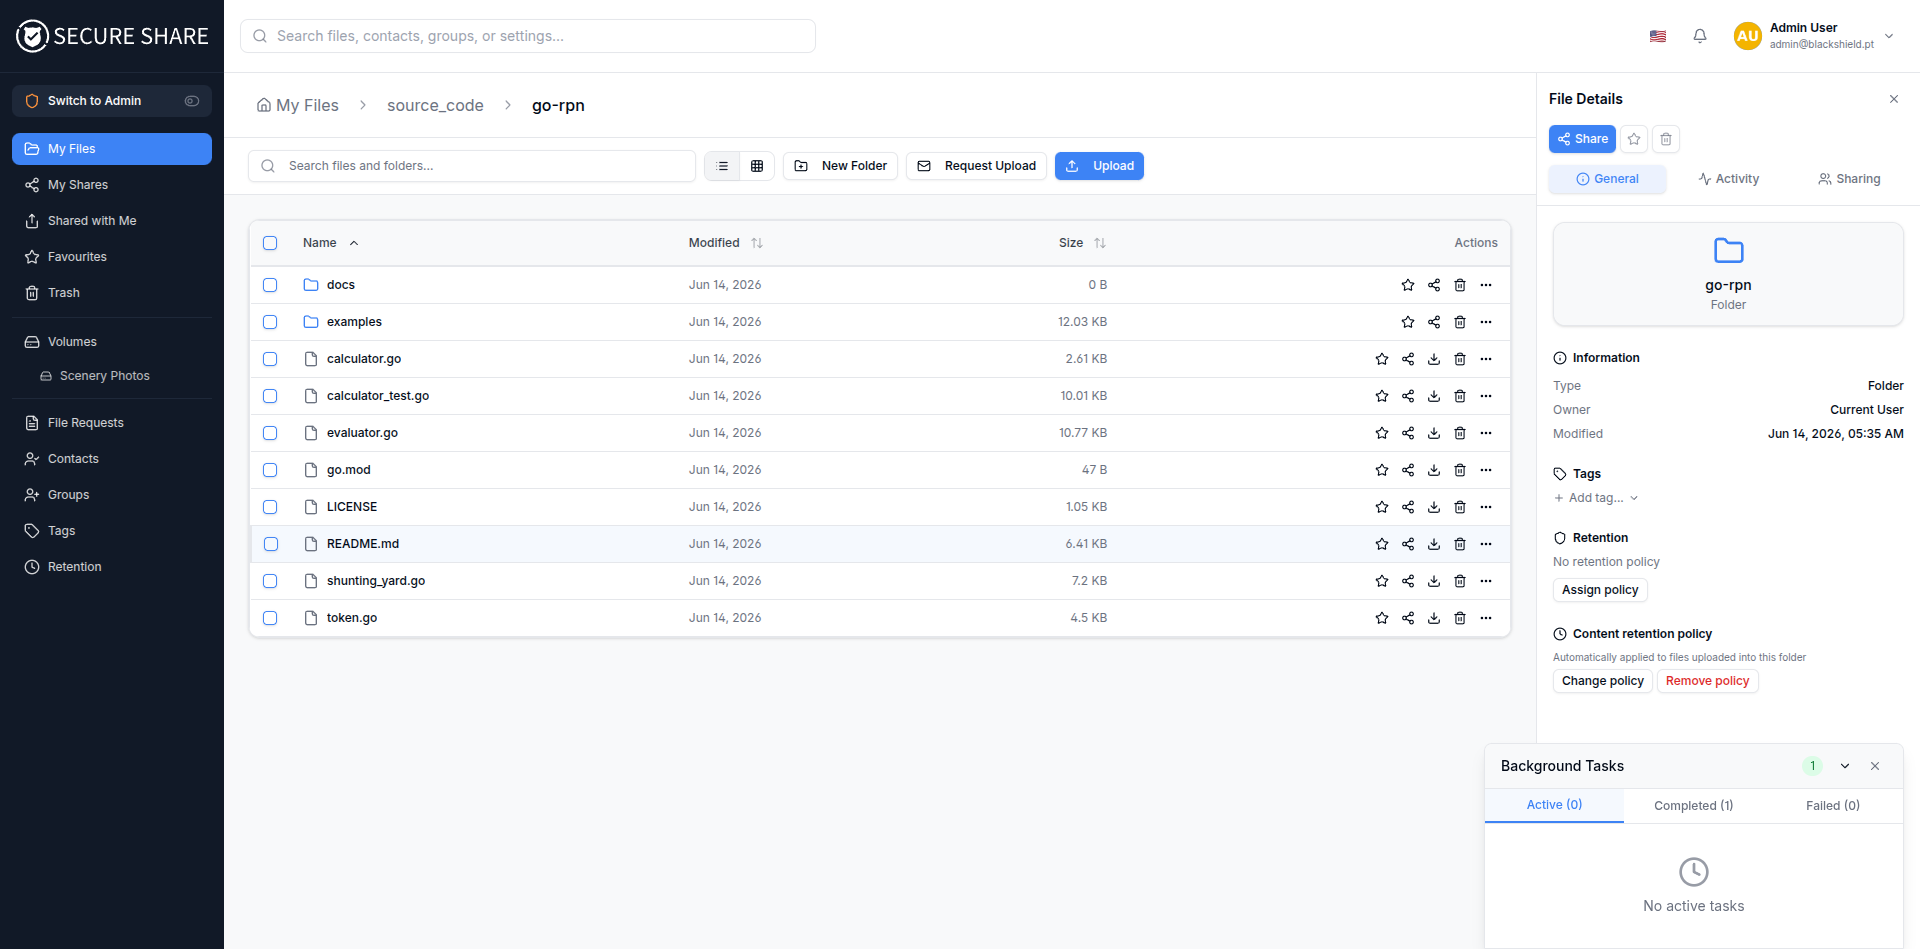
Task: Check the docs folder checkbox
Action: (x=270, y=285)
